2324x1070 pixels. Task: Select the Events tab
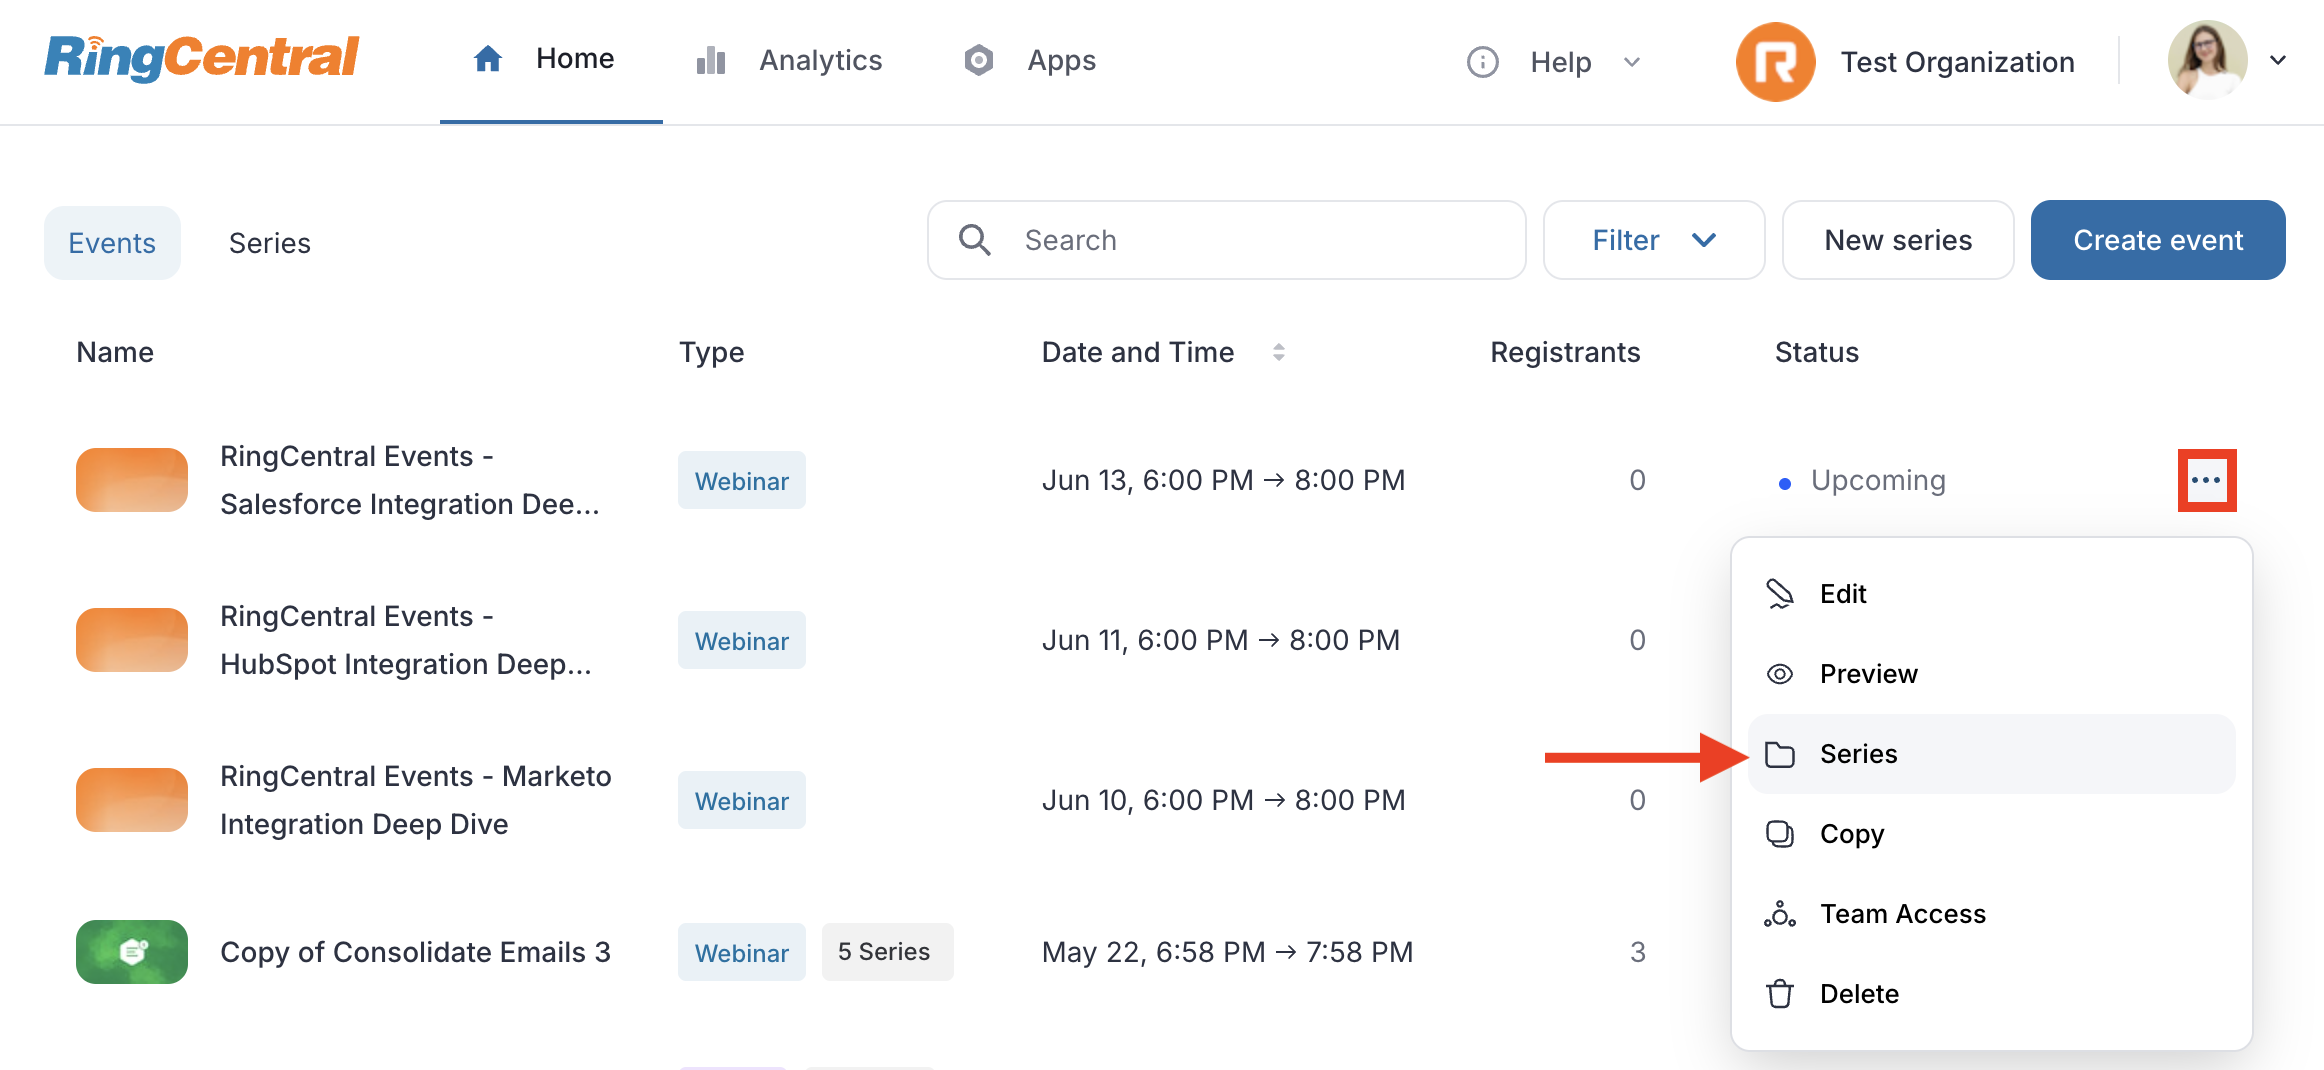click(112, 243)
